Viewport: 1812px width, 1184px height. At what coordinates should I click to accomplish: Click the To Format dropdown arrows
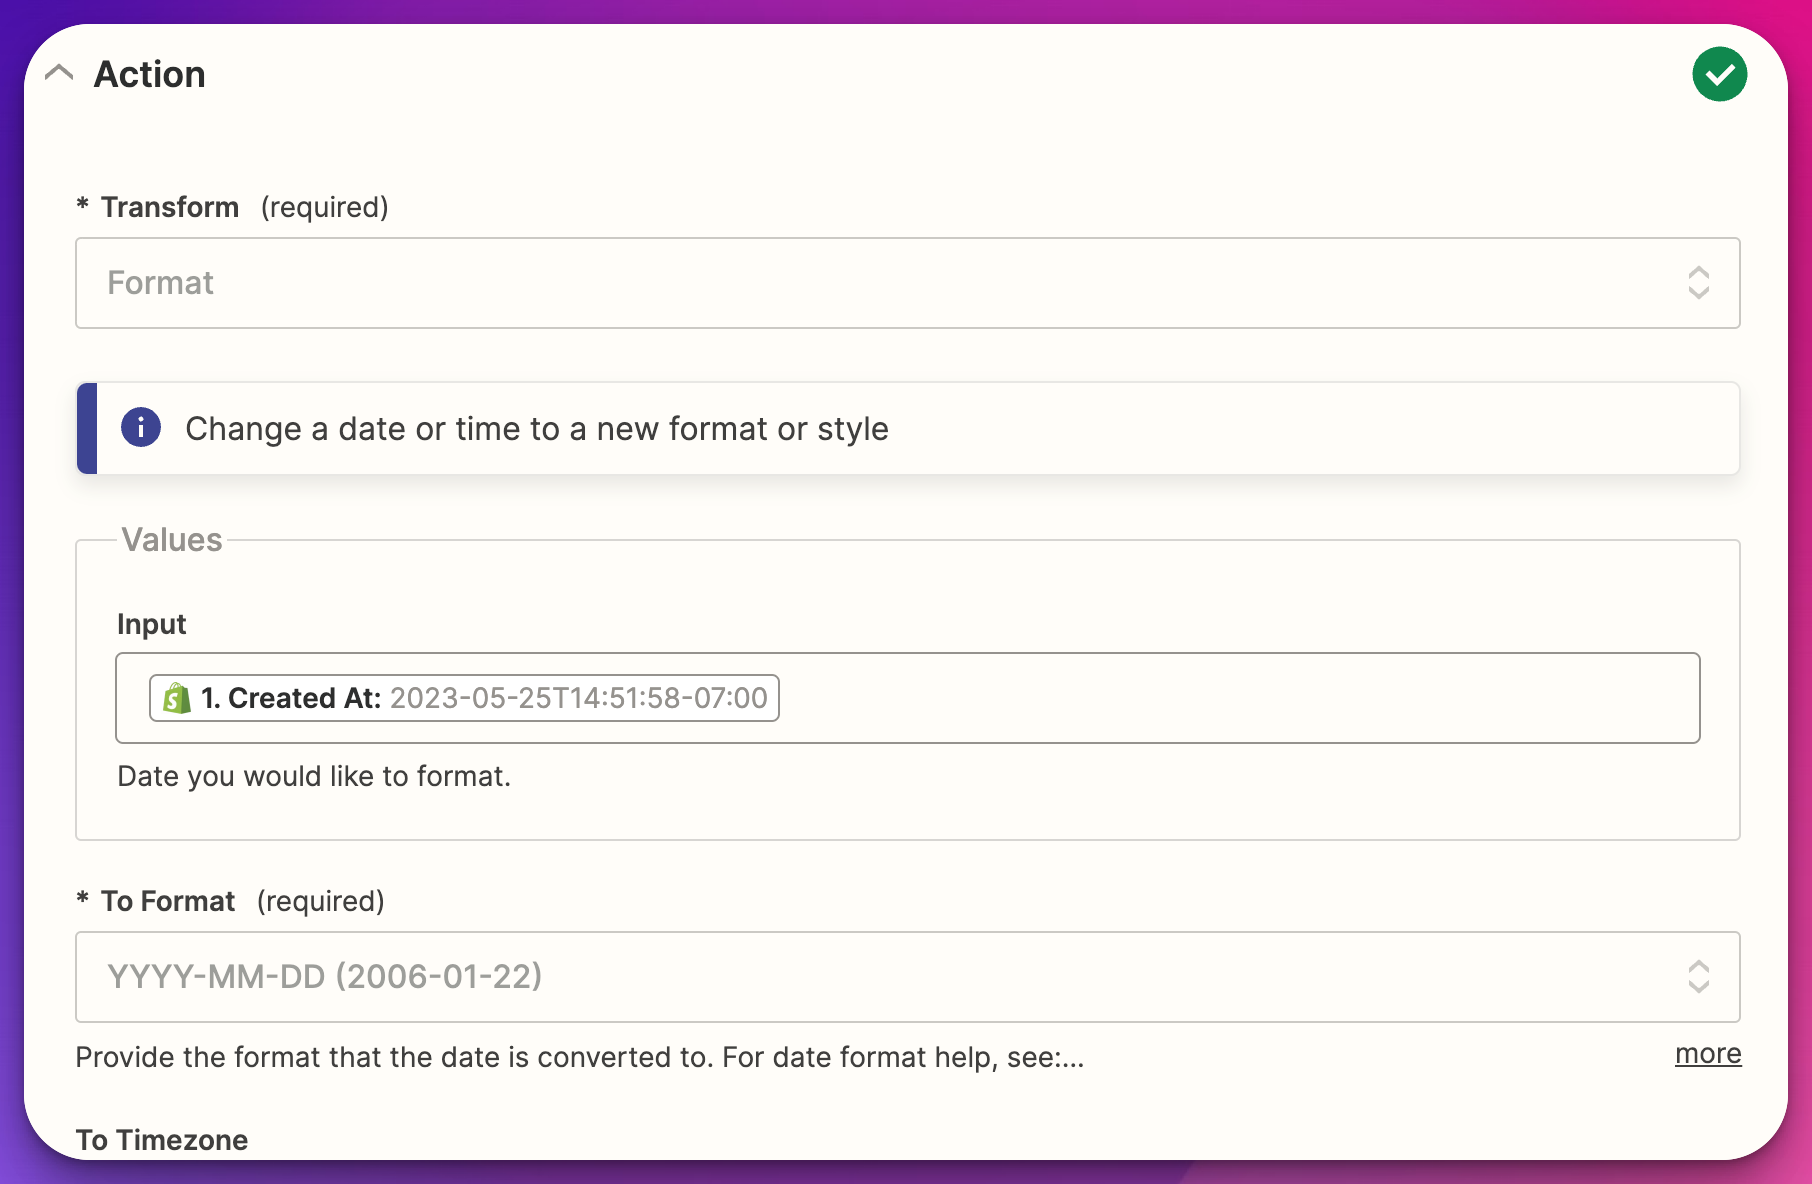(x=1698, y=977)
